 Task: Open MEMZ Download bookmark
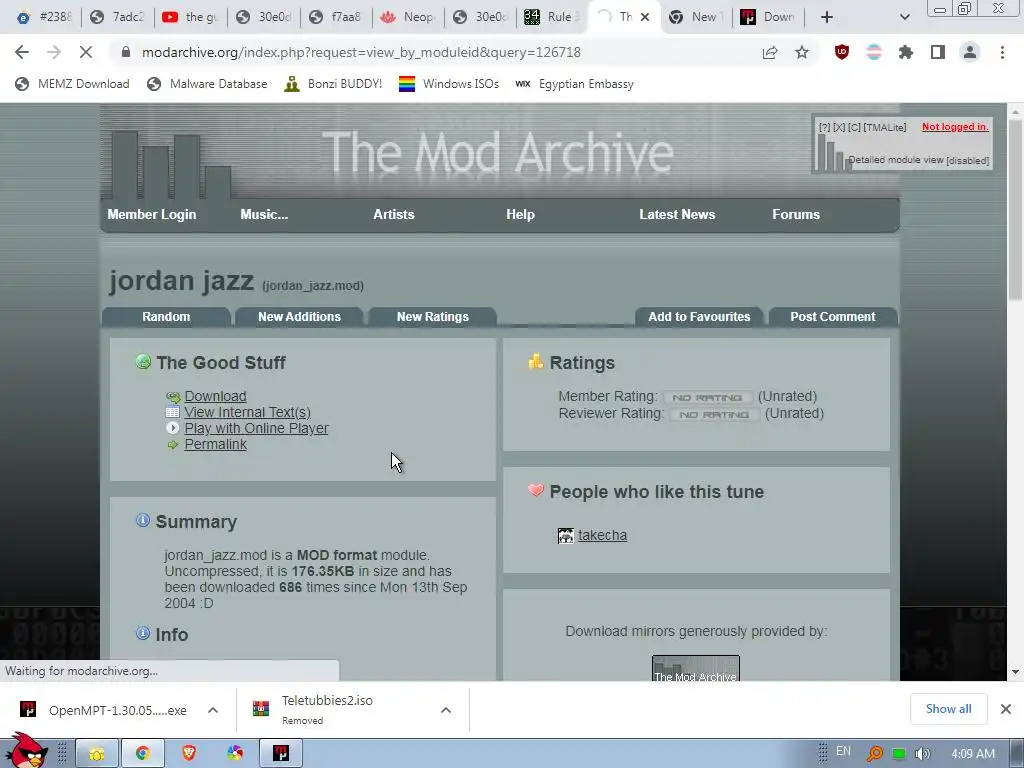[x=72, y=84]
